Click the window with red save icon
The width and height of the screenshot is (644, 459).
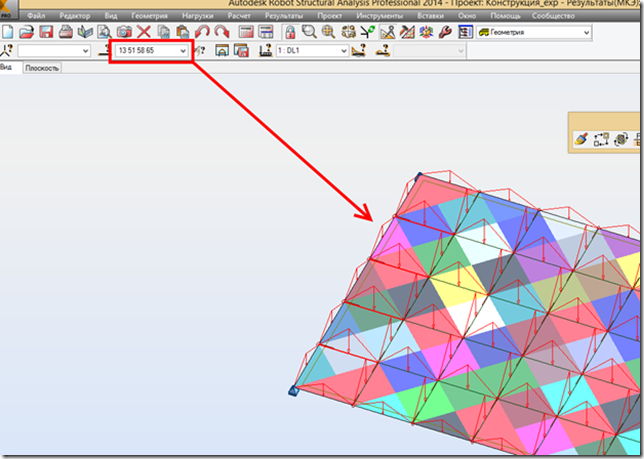[242, 51]
